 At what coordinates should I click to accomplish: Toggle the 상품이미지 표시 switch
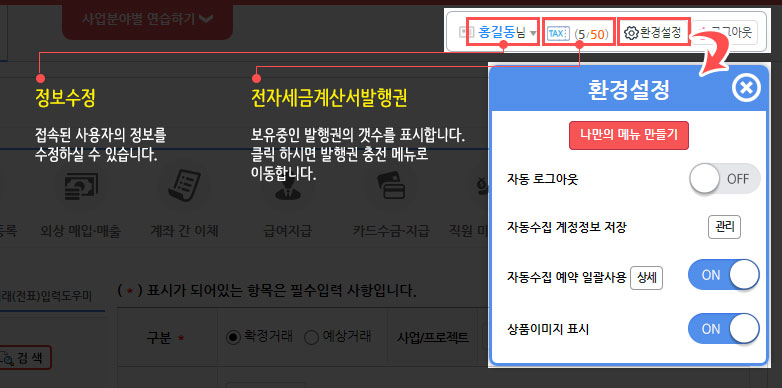tap(724, 329)
